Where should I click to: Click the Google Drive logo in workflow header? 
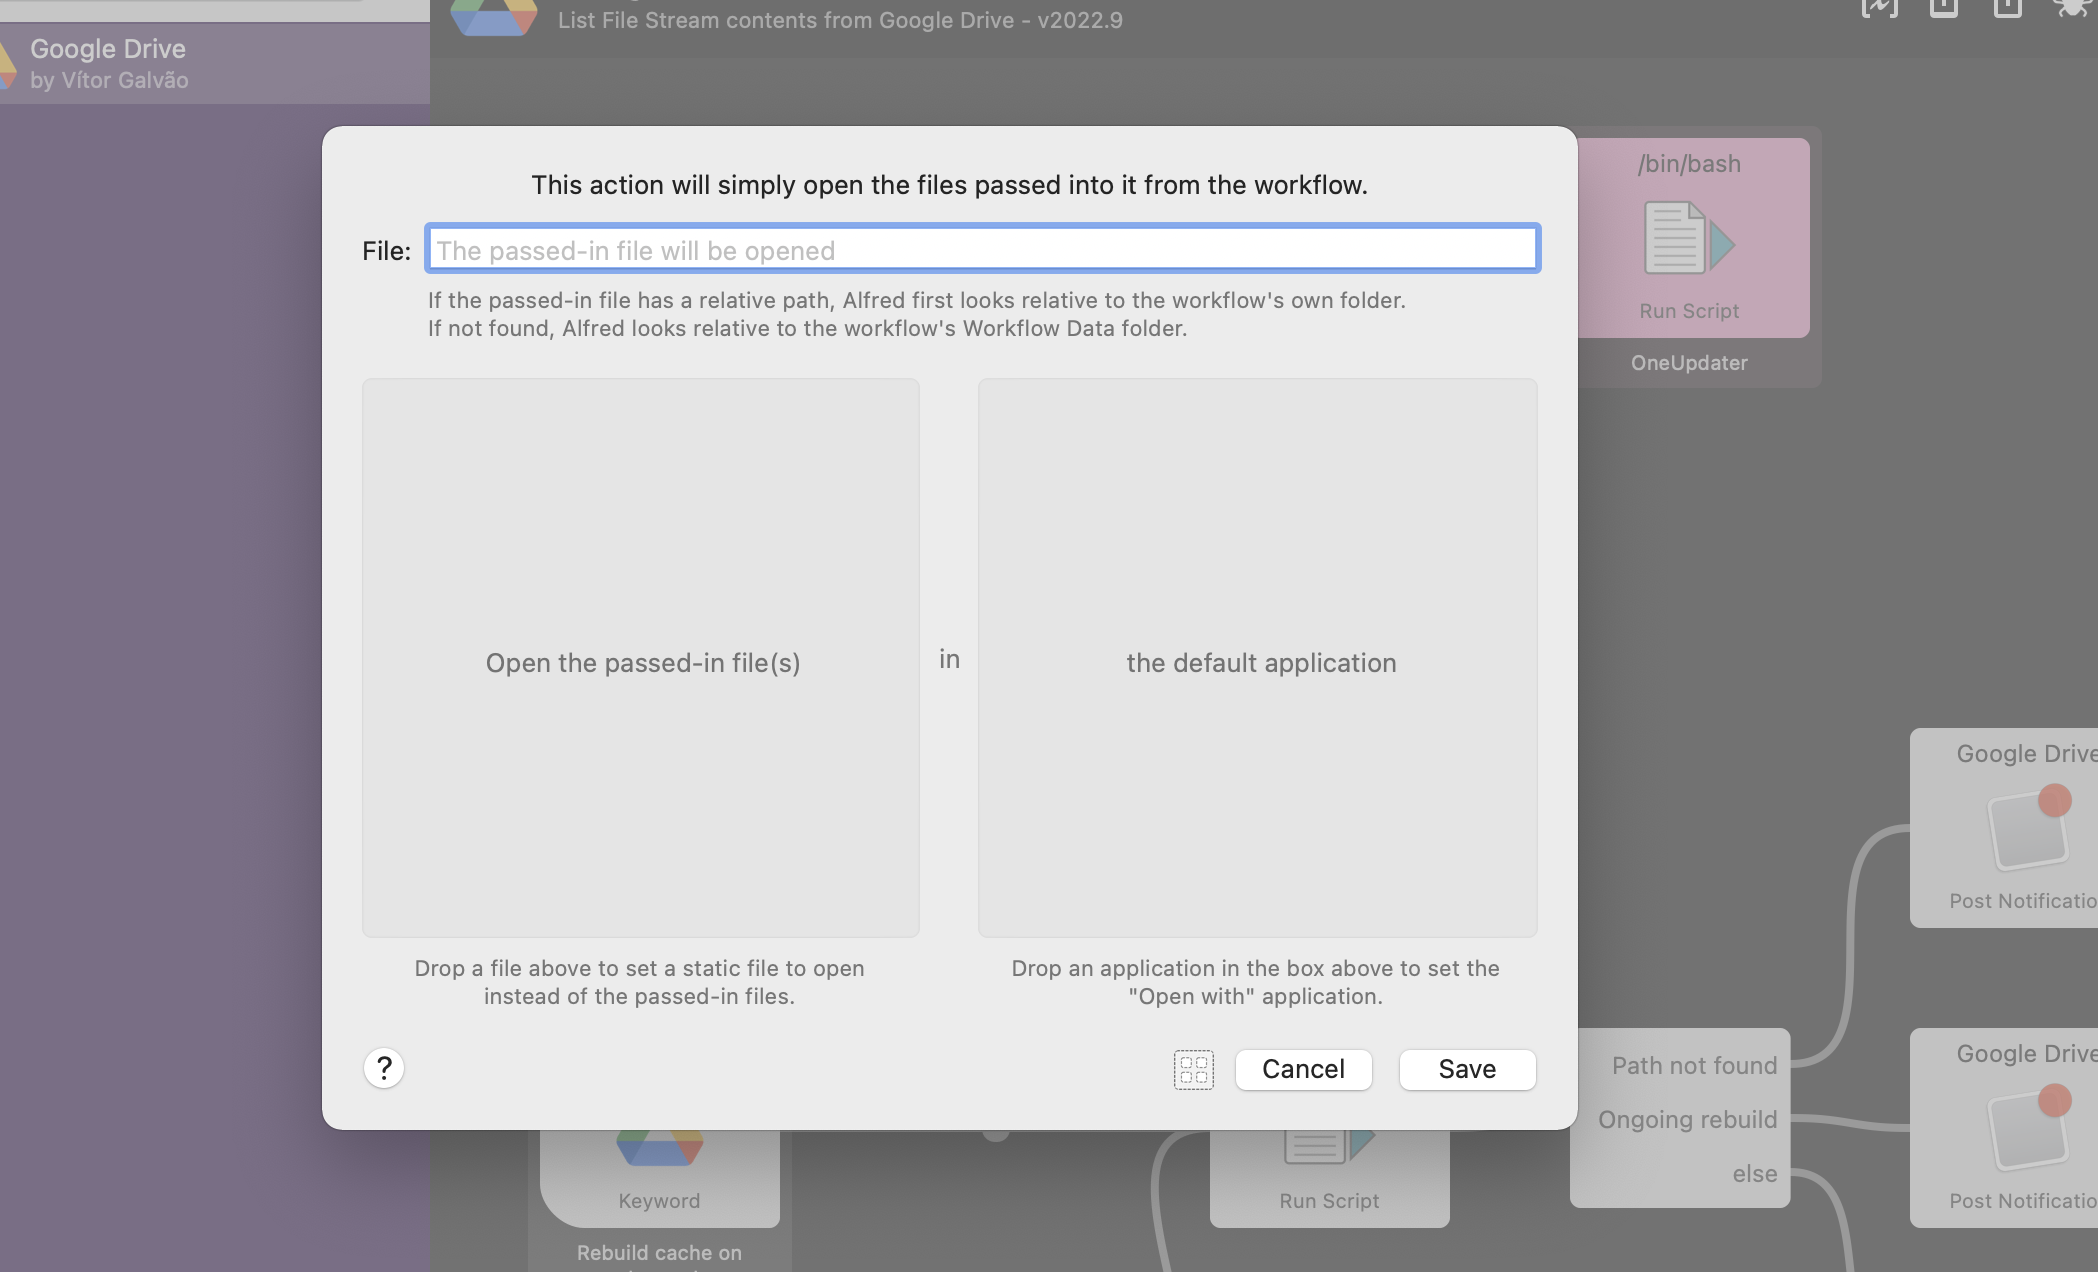click(x=493, y=16)
